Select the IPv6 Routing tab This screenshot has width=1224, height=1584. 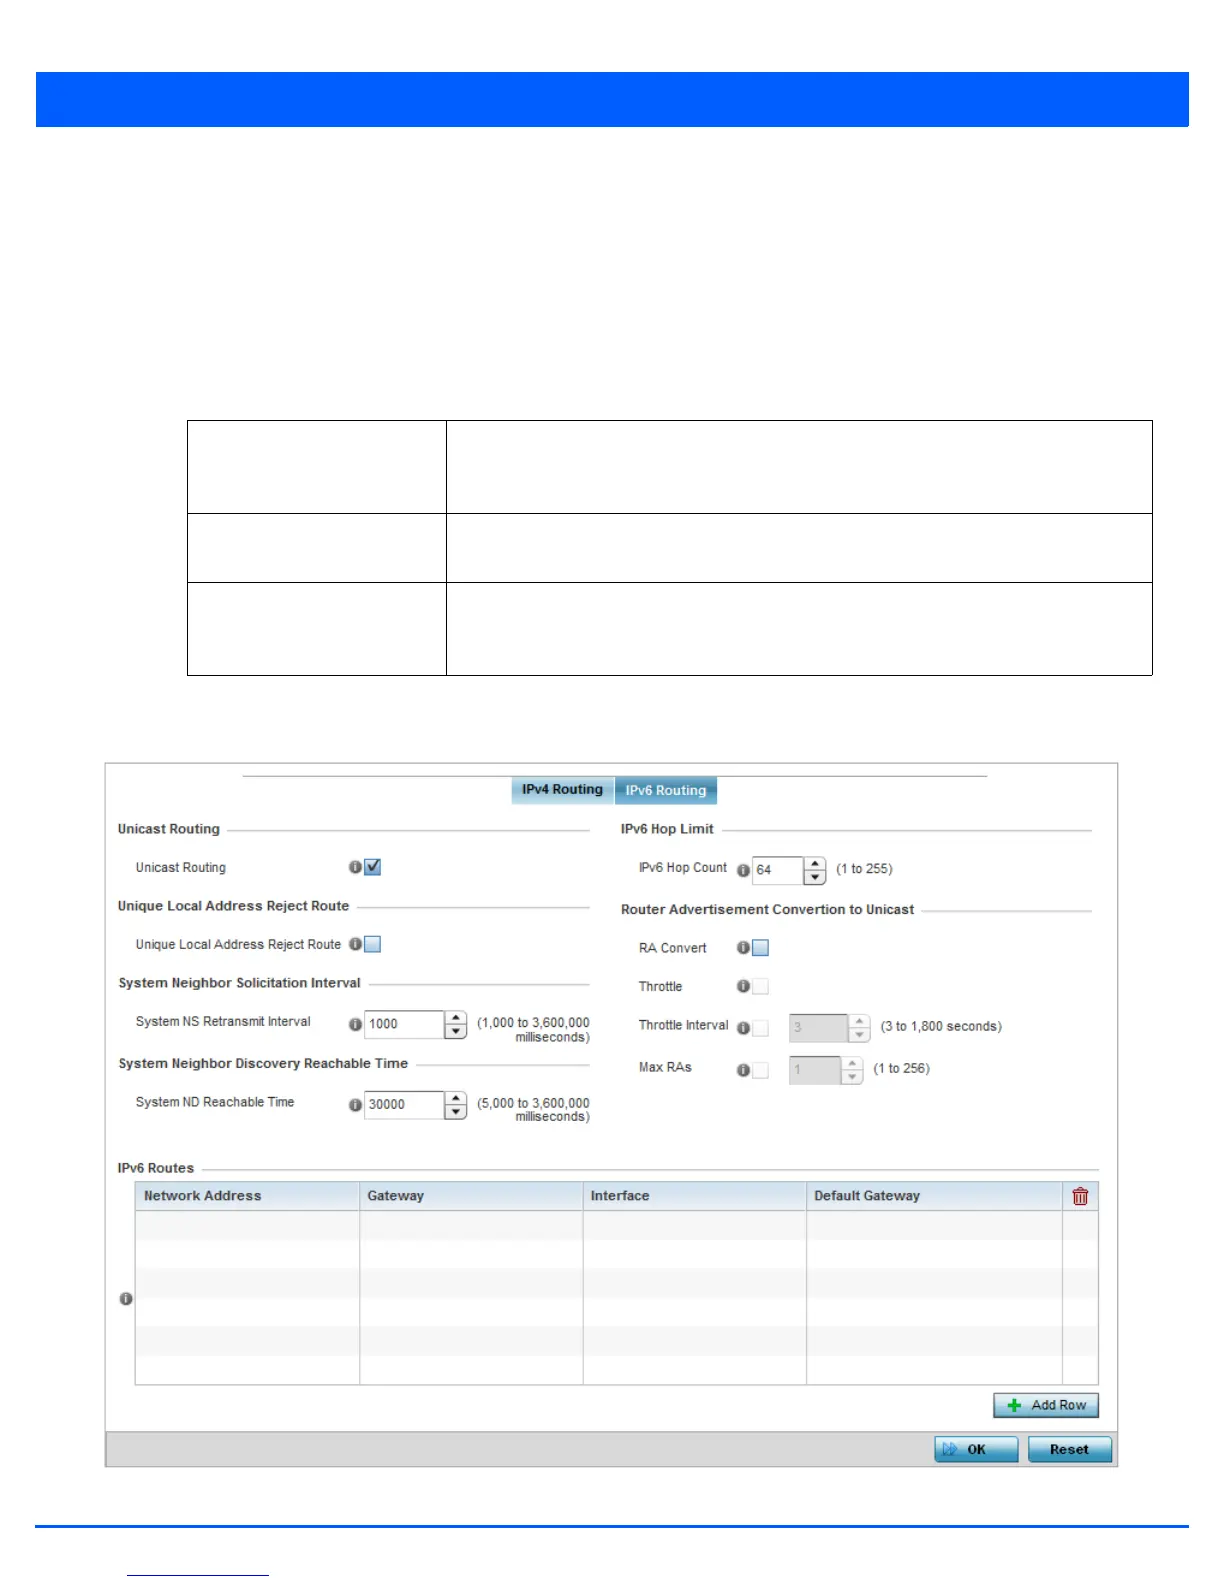666,790
